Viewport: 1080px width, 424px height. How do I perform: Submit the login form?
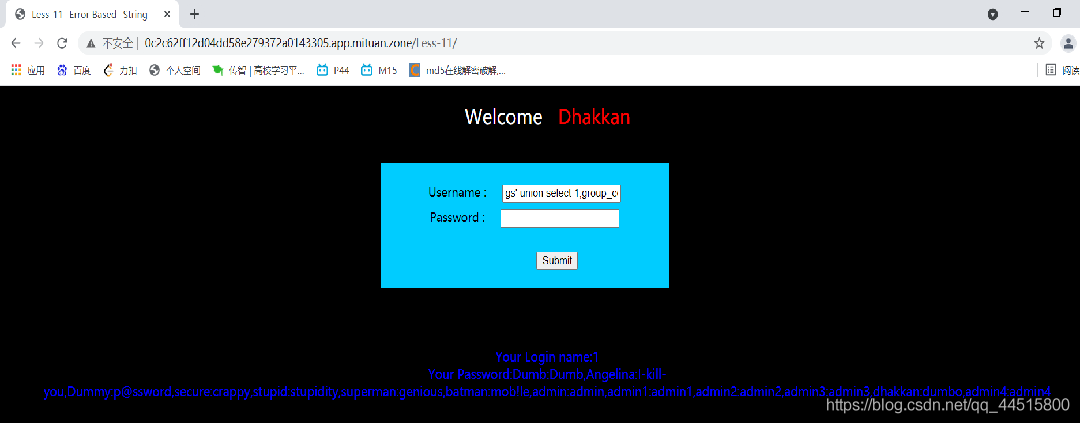557,260
